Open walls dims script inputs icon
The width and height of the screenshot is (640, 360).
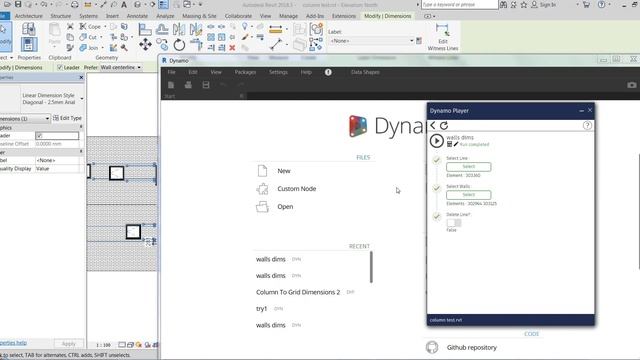[x=449, y=144]
